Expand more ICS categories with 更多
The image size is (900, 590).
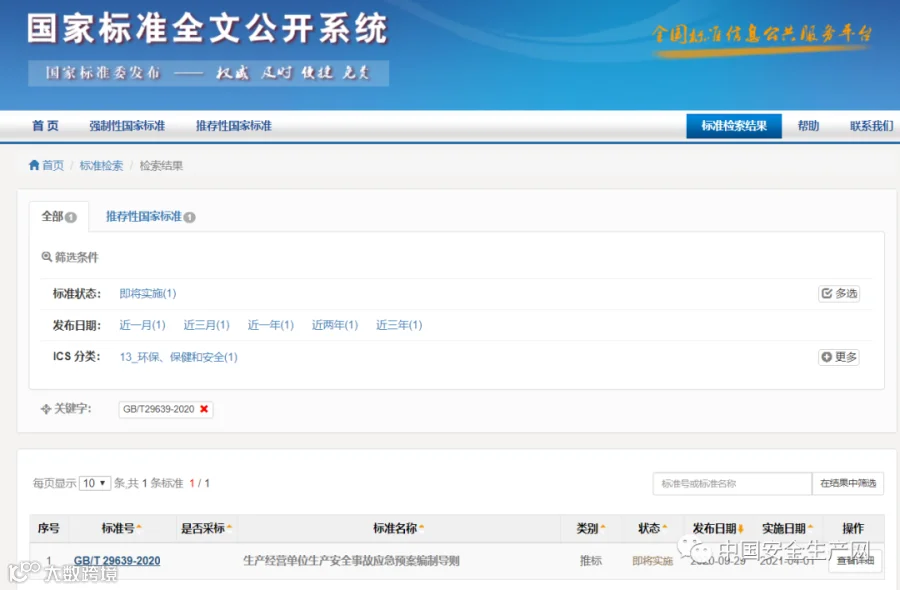(x=839, y=357)
